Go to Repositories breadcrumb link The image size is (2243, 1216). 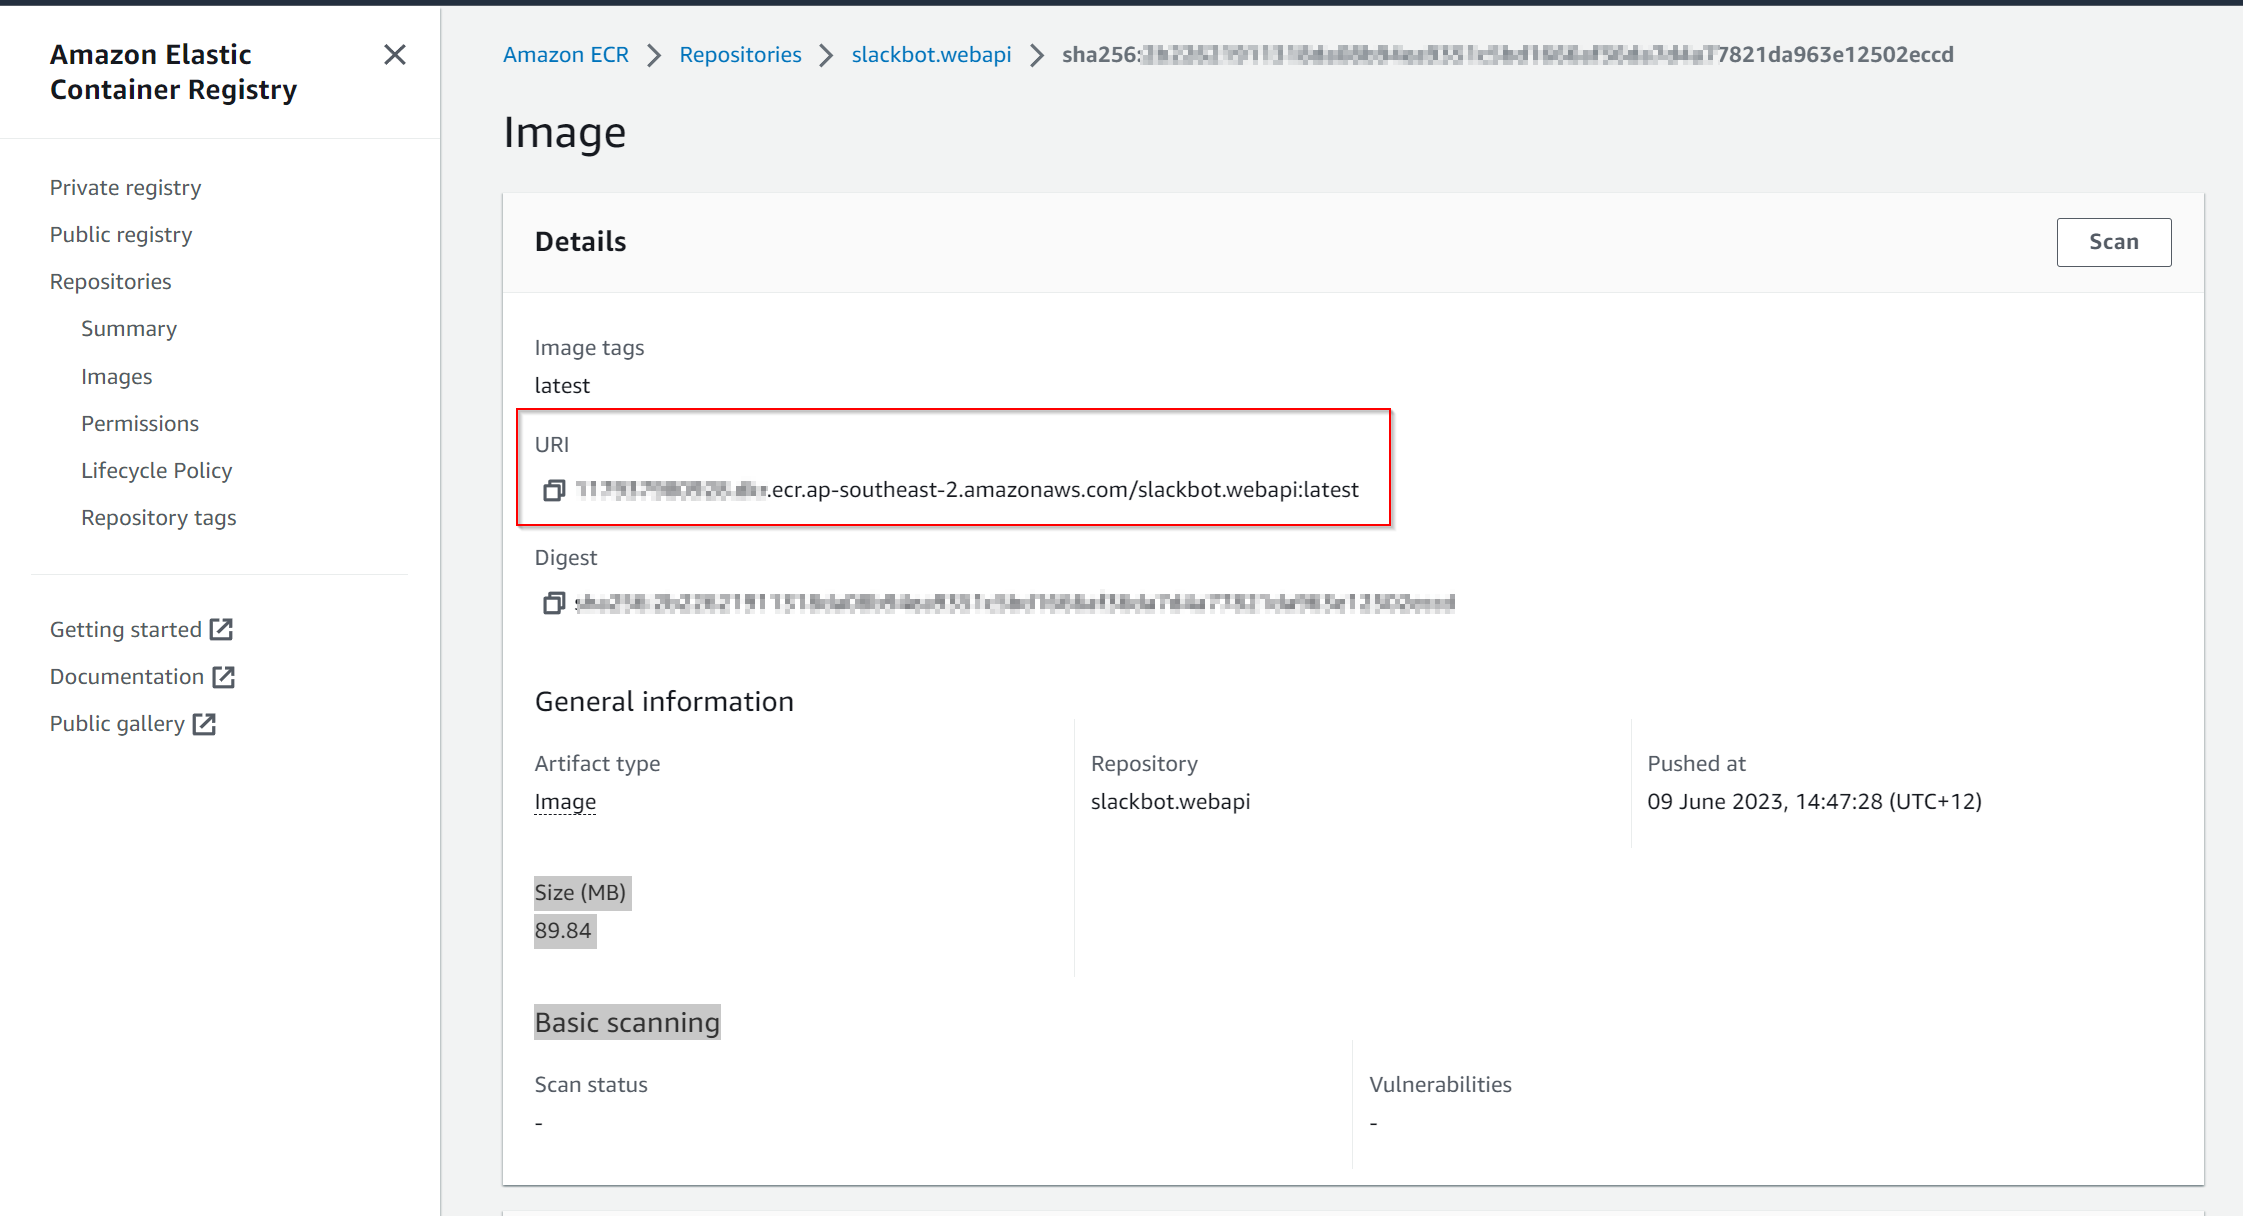point(740,55)
